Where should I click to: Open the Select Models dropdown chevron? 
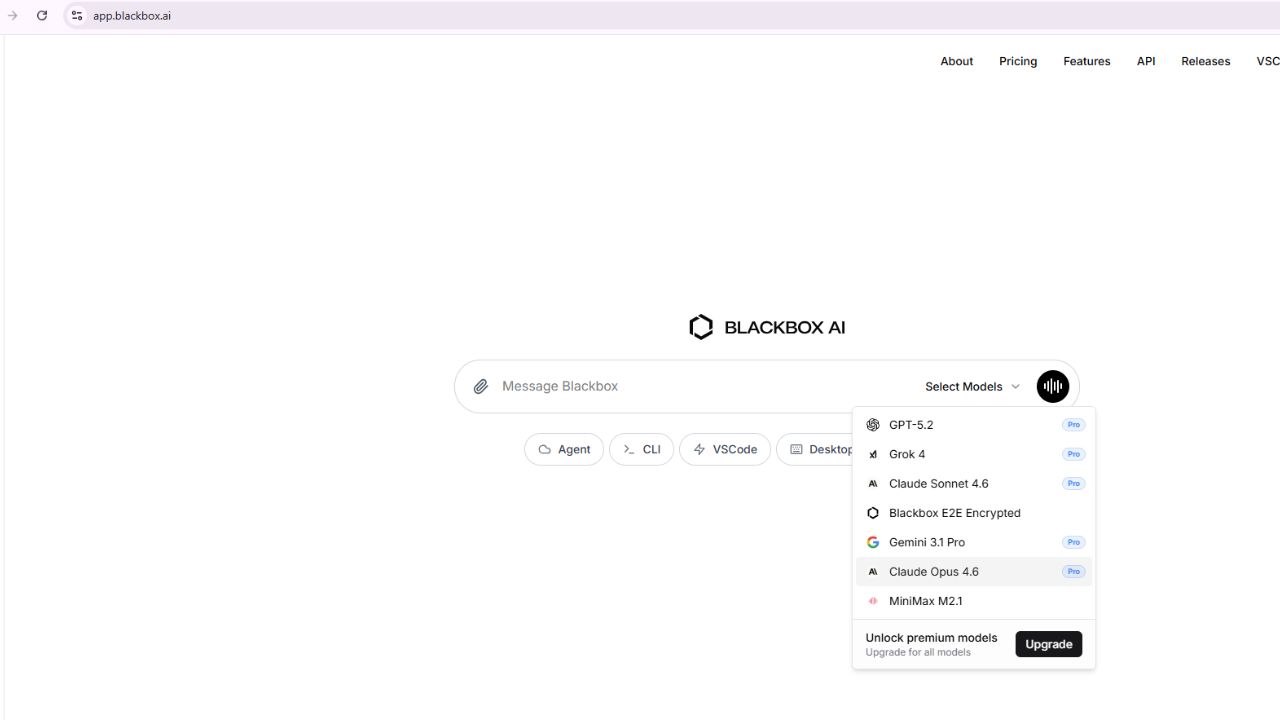coord(1016,386)
